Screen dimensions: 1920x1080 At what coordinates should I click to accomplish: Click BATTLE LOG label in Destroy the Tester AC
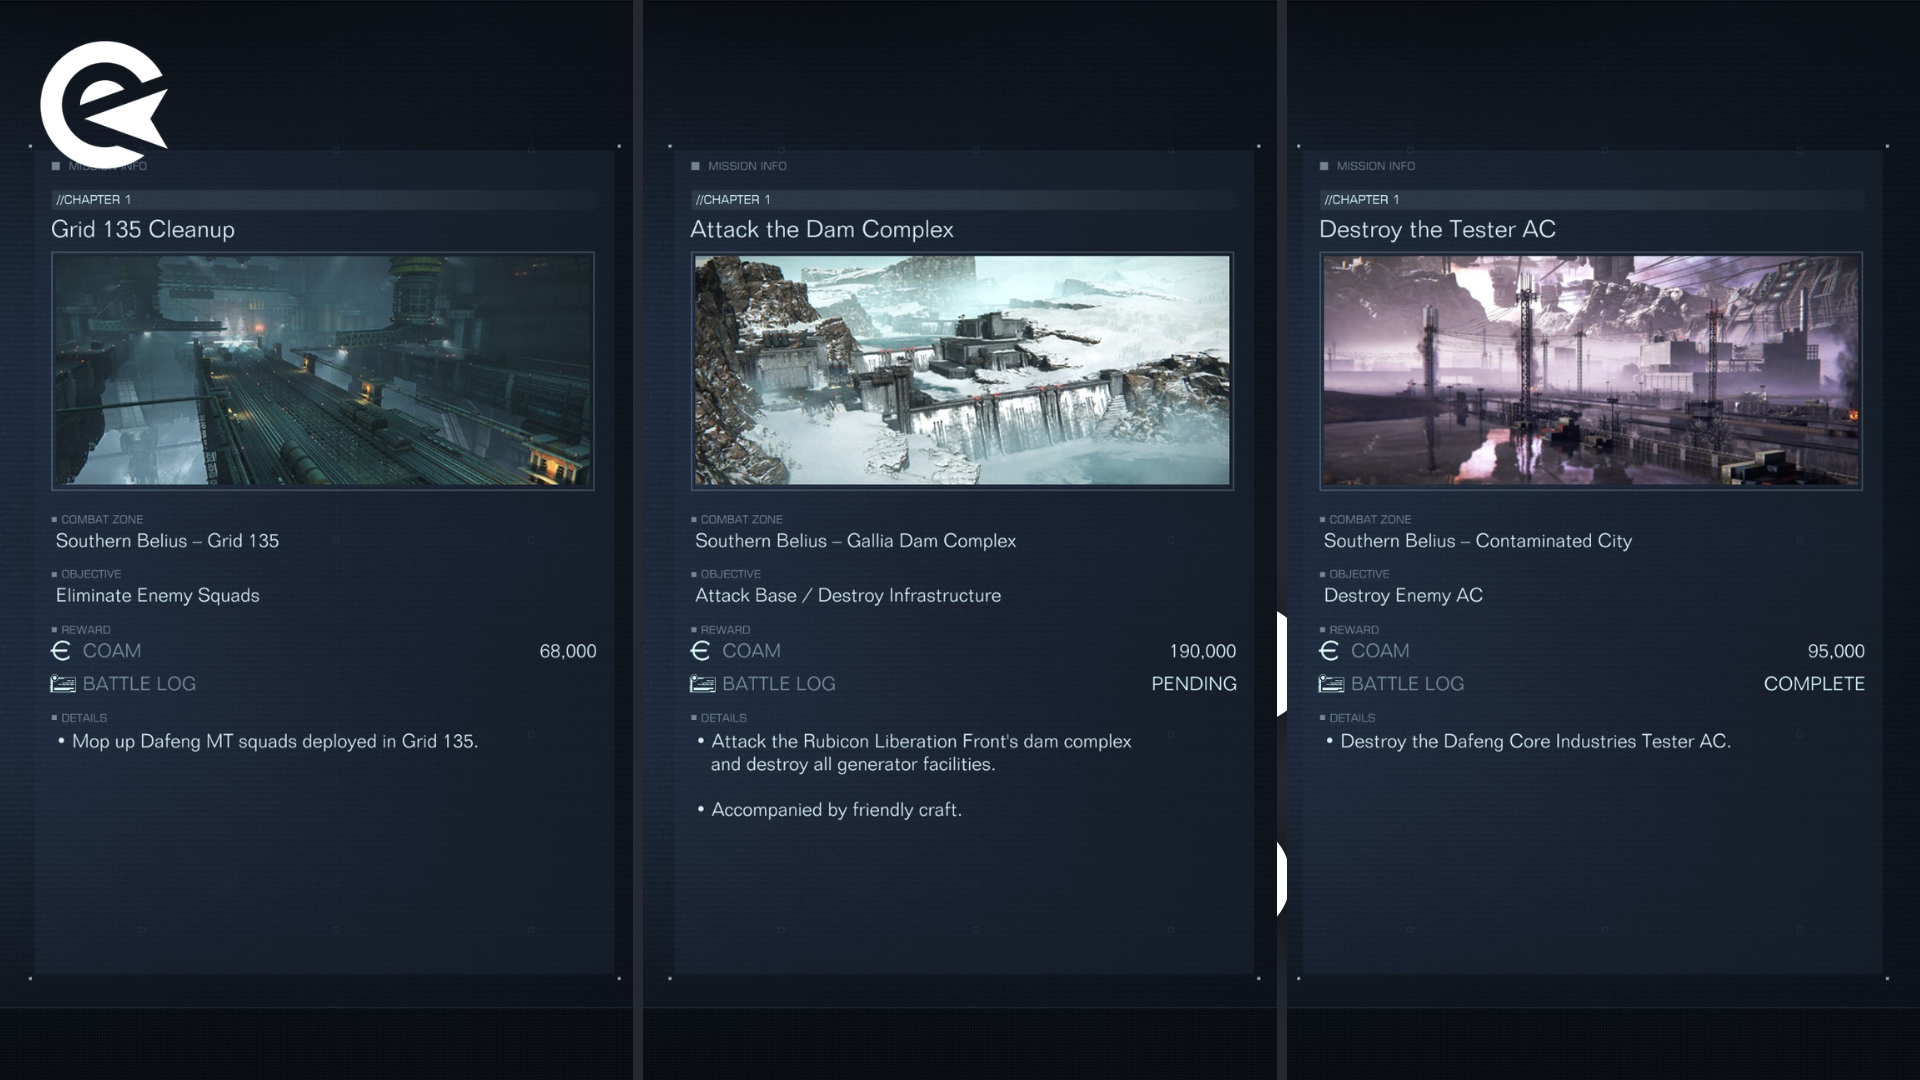[x=1407, y=684]
